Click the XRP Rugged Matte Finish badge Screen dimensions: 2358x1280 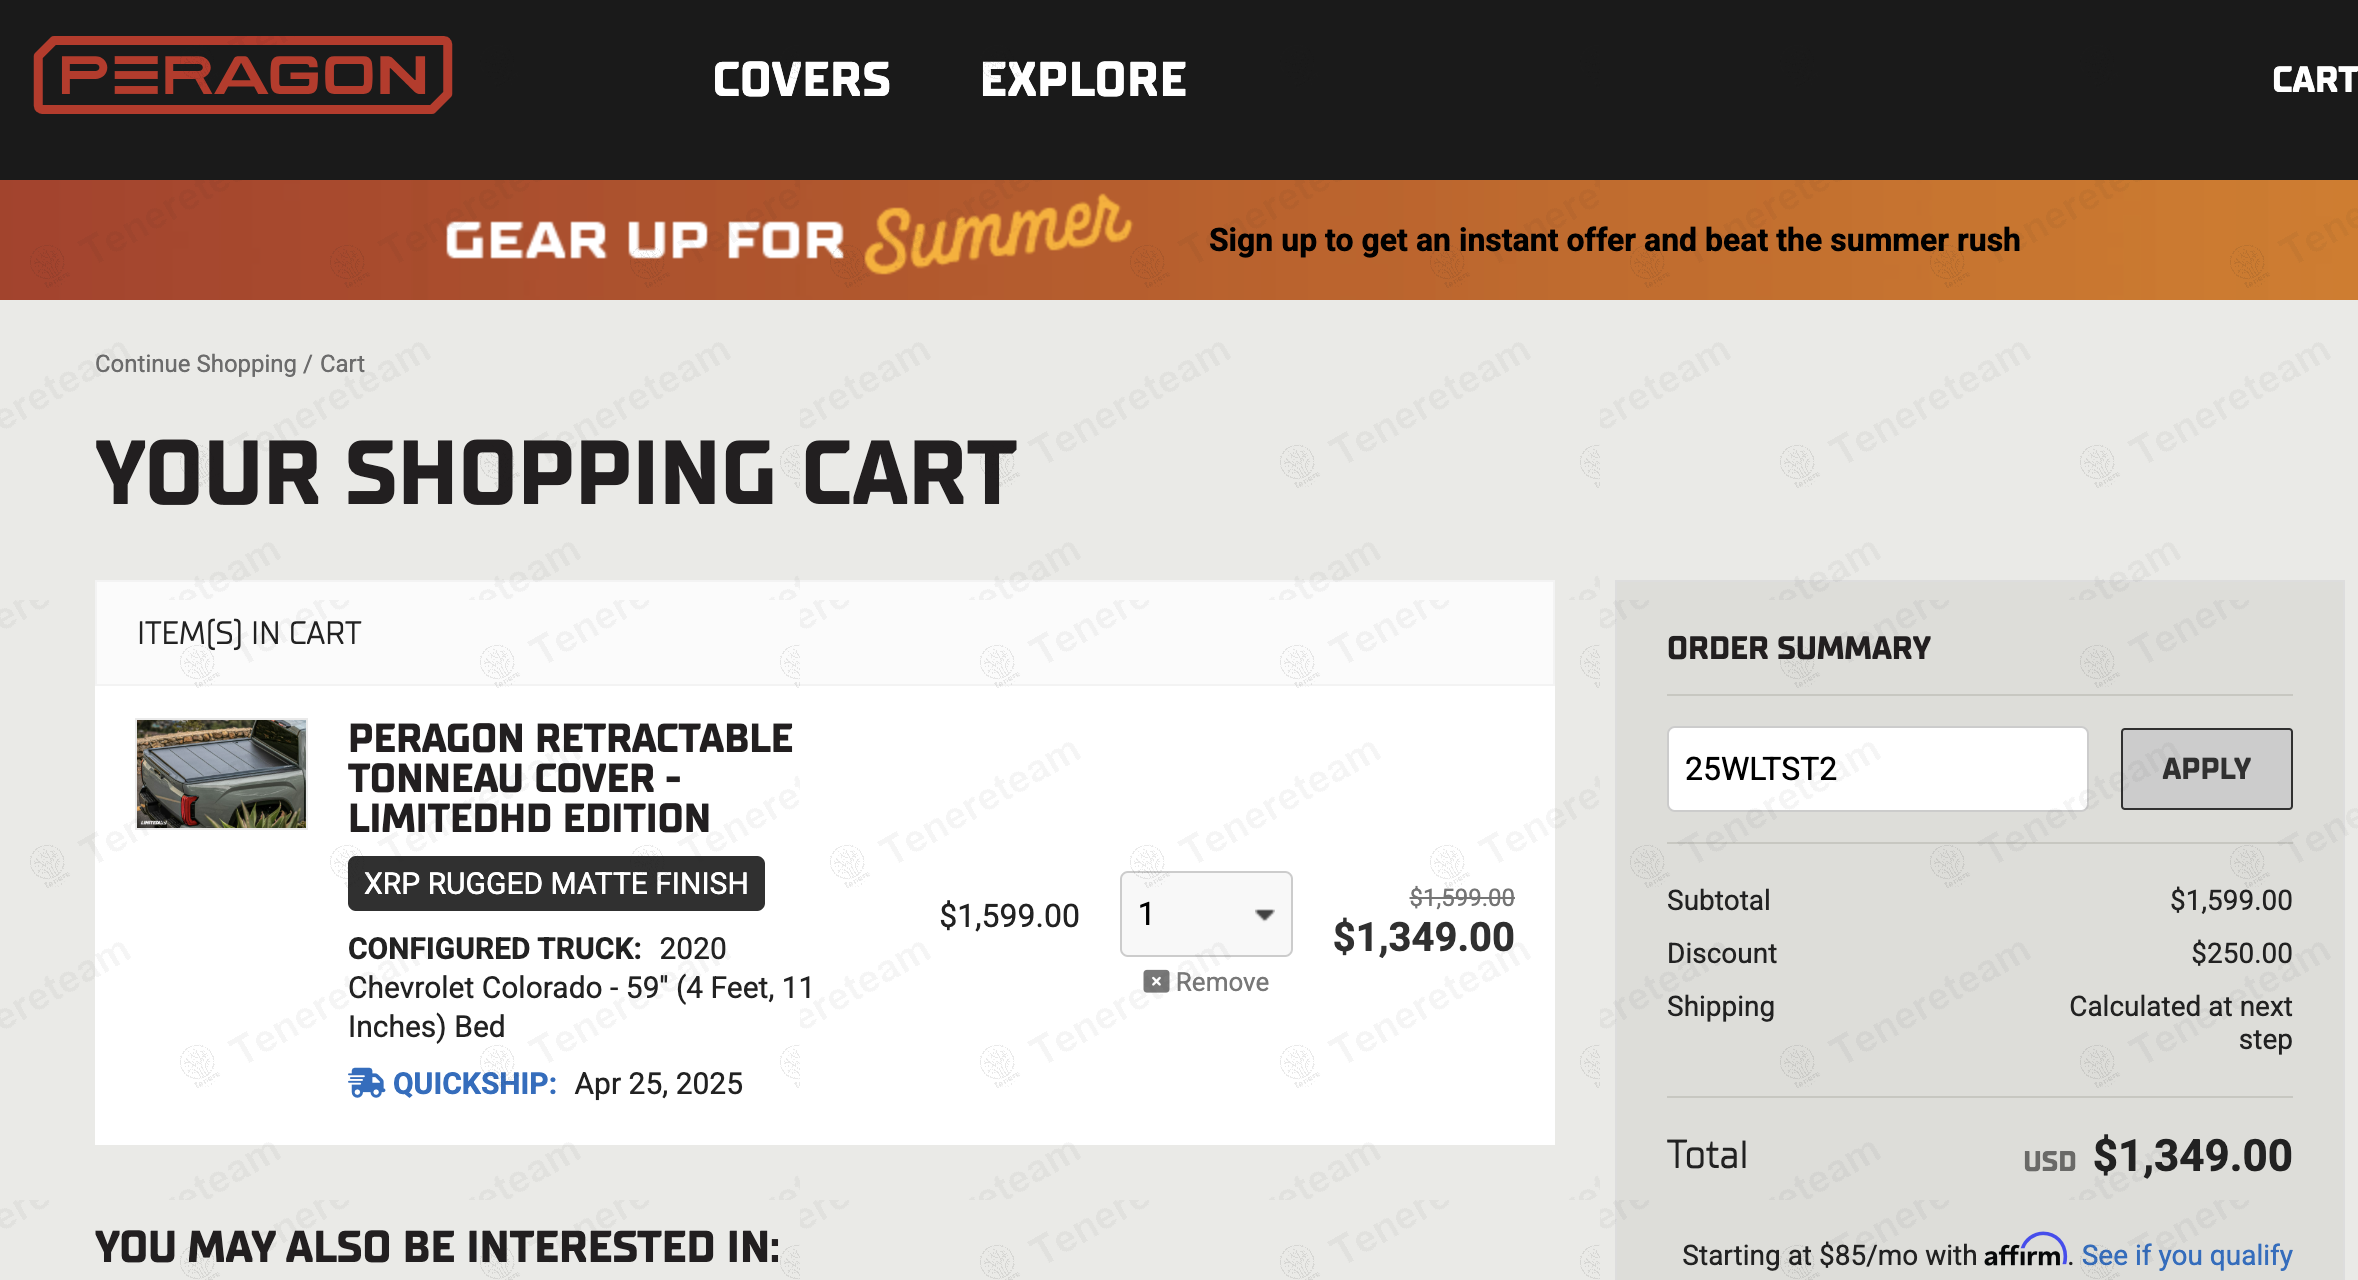pyautogui.click(x=556, y=884)
